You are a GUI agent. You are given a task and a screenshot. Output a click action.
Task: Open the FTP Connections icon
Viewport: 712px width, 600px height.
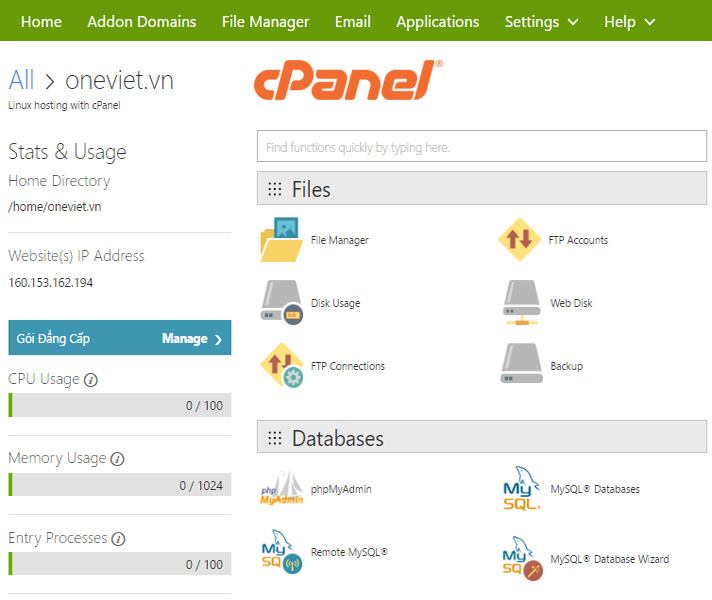[x=281, y=366]
